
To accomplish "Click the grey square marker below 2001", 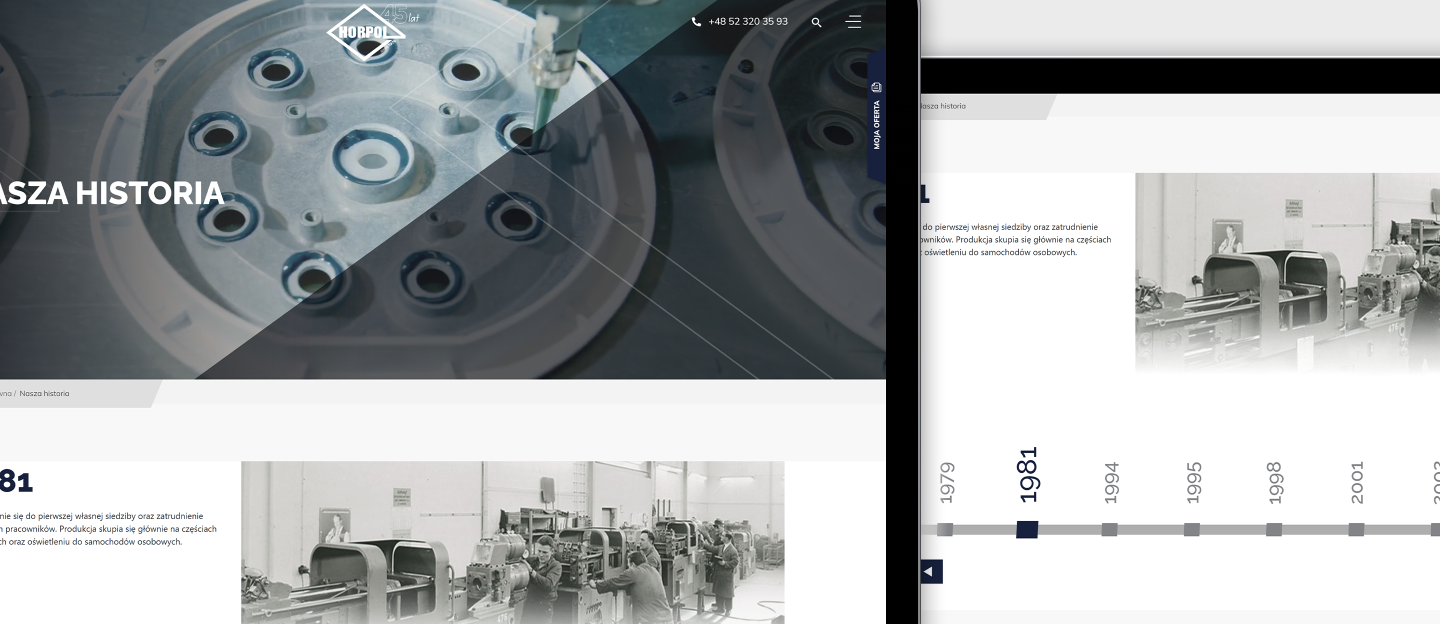I will 1356,529.
